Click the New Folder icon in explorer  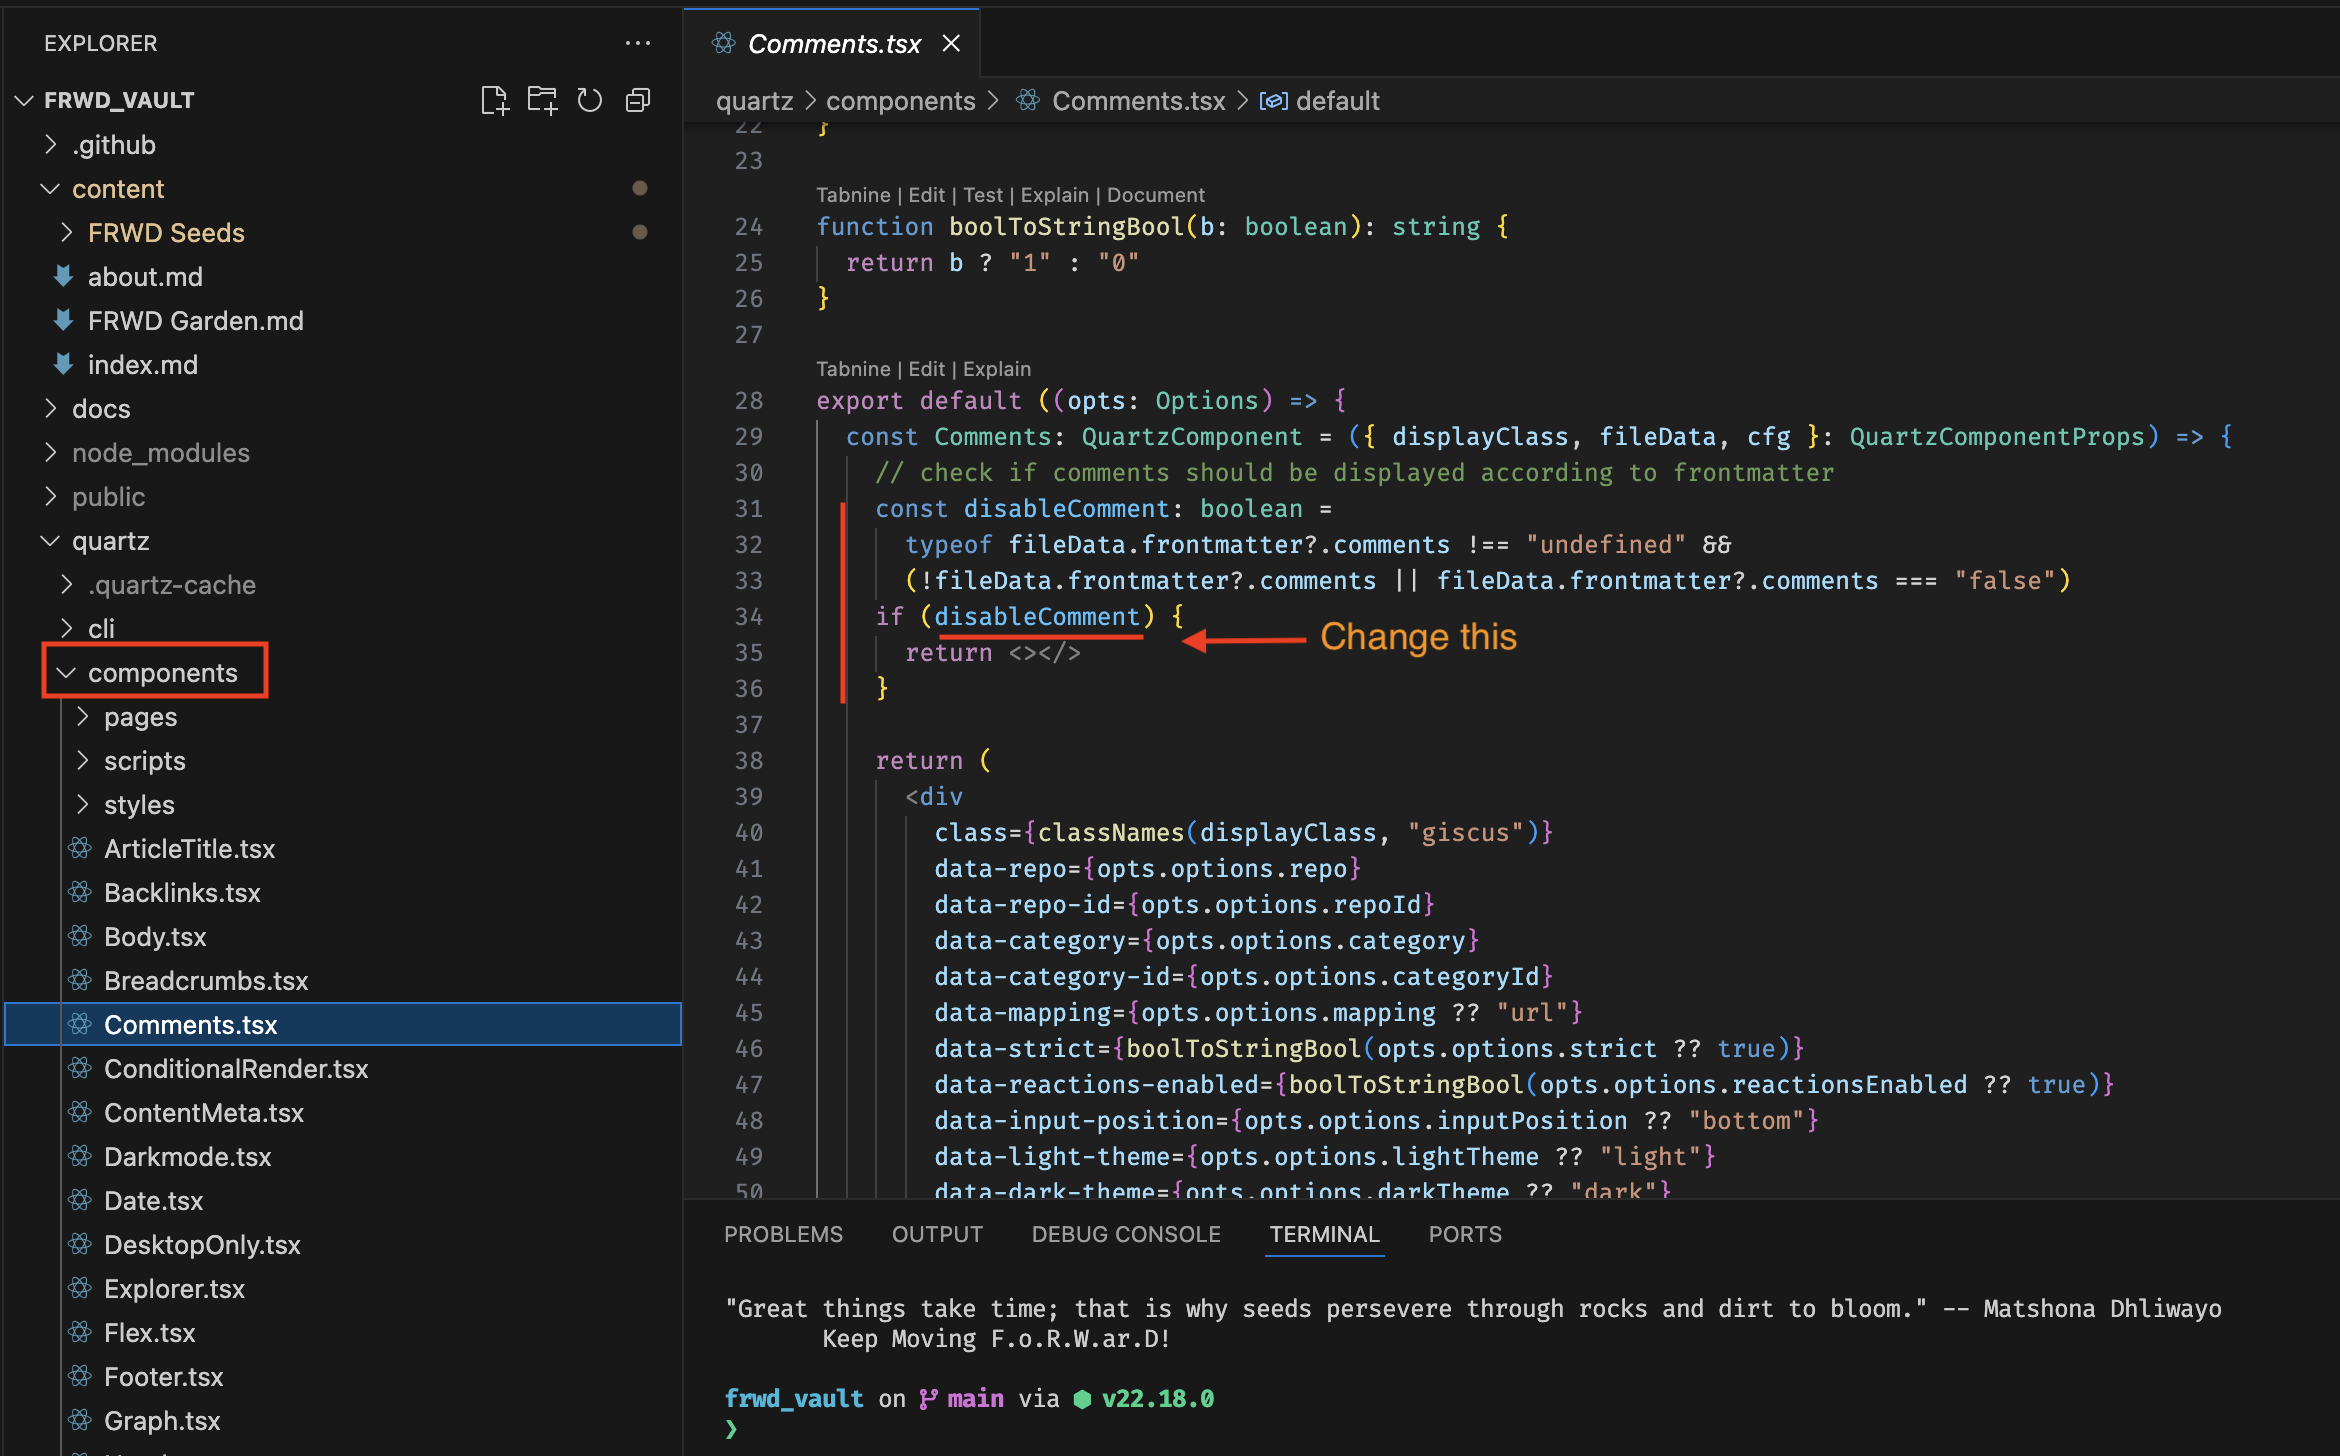pyautogui.click(x=542, y=100)
